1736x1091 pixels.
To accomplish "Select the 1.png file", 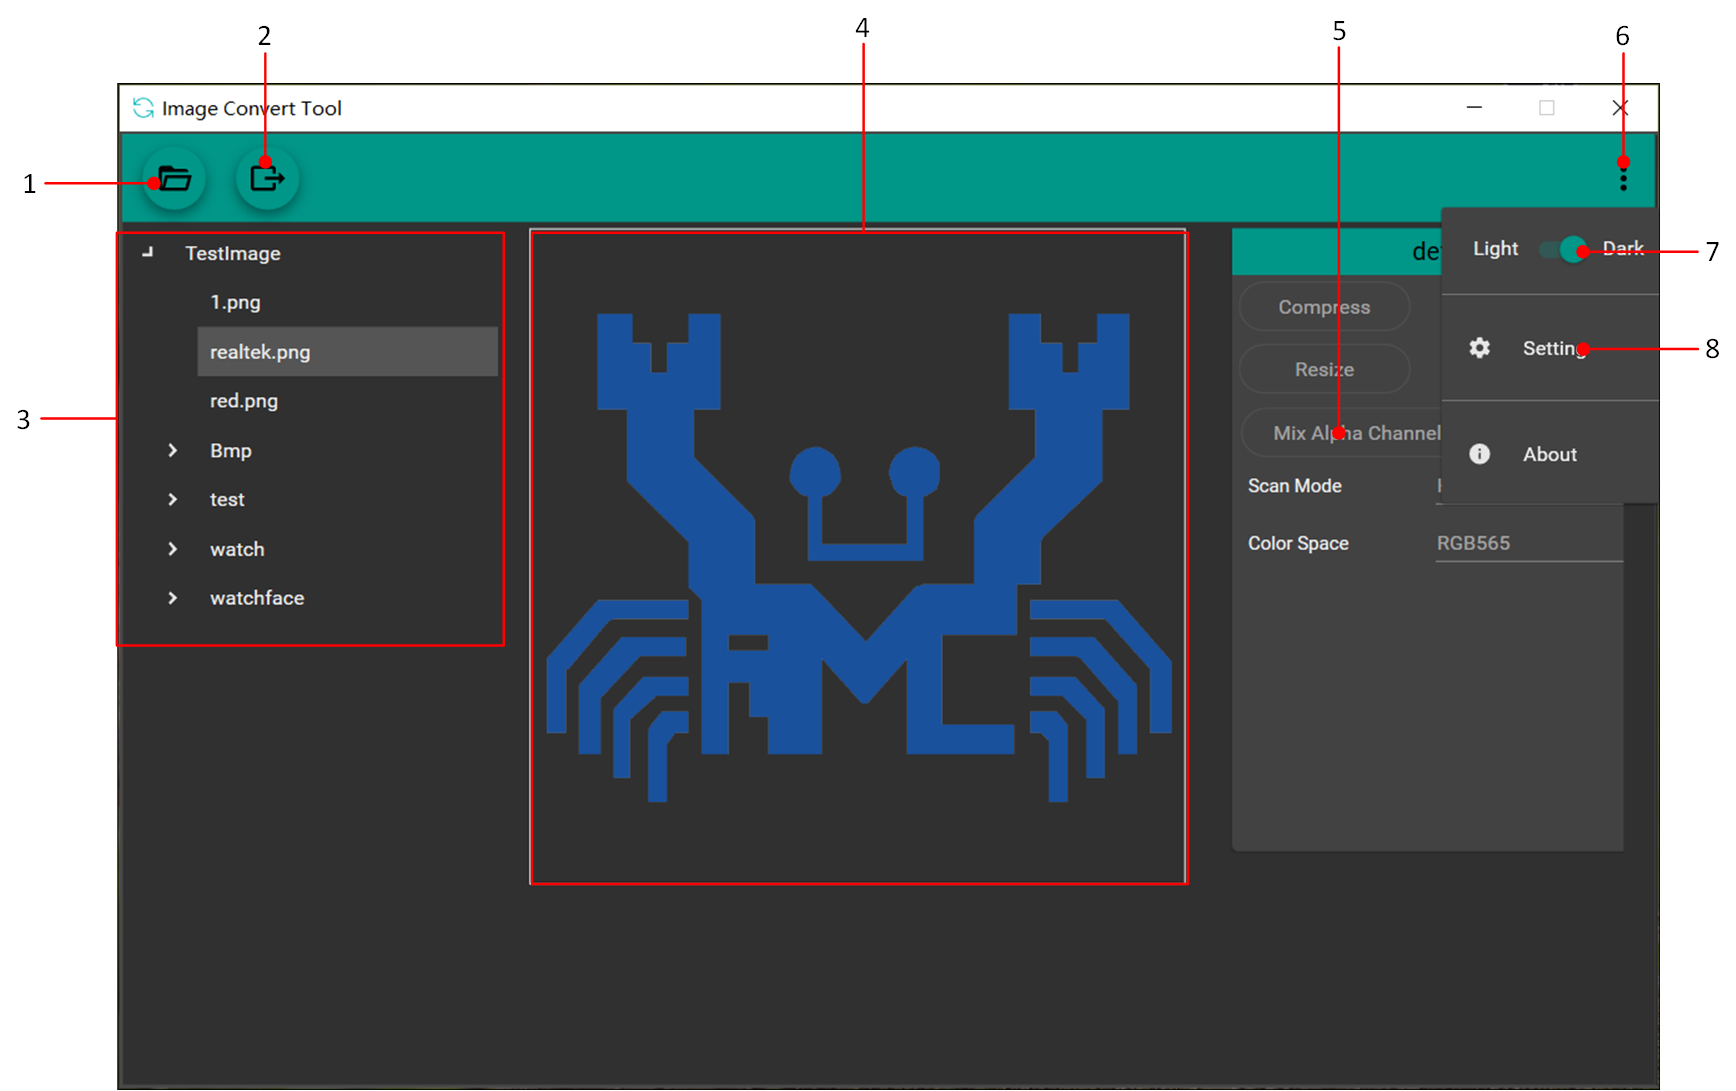I will [x=236, y=302].
